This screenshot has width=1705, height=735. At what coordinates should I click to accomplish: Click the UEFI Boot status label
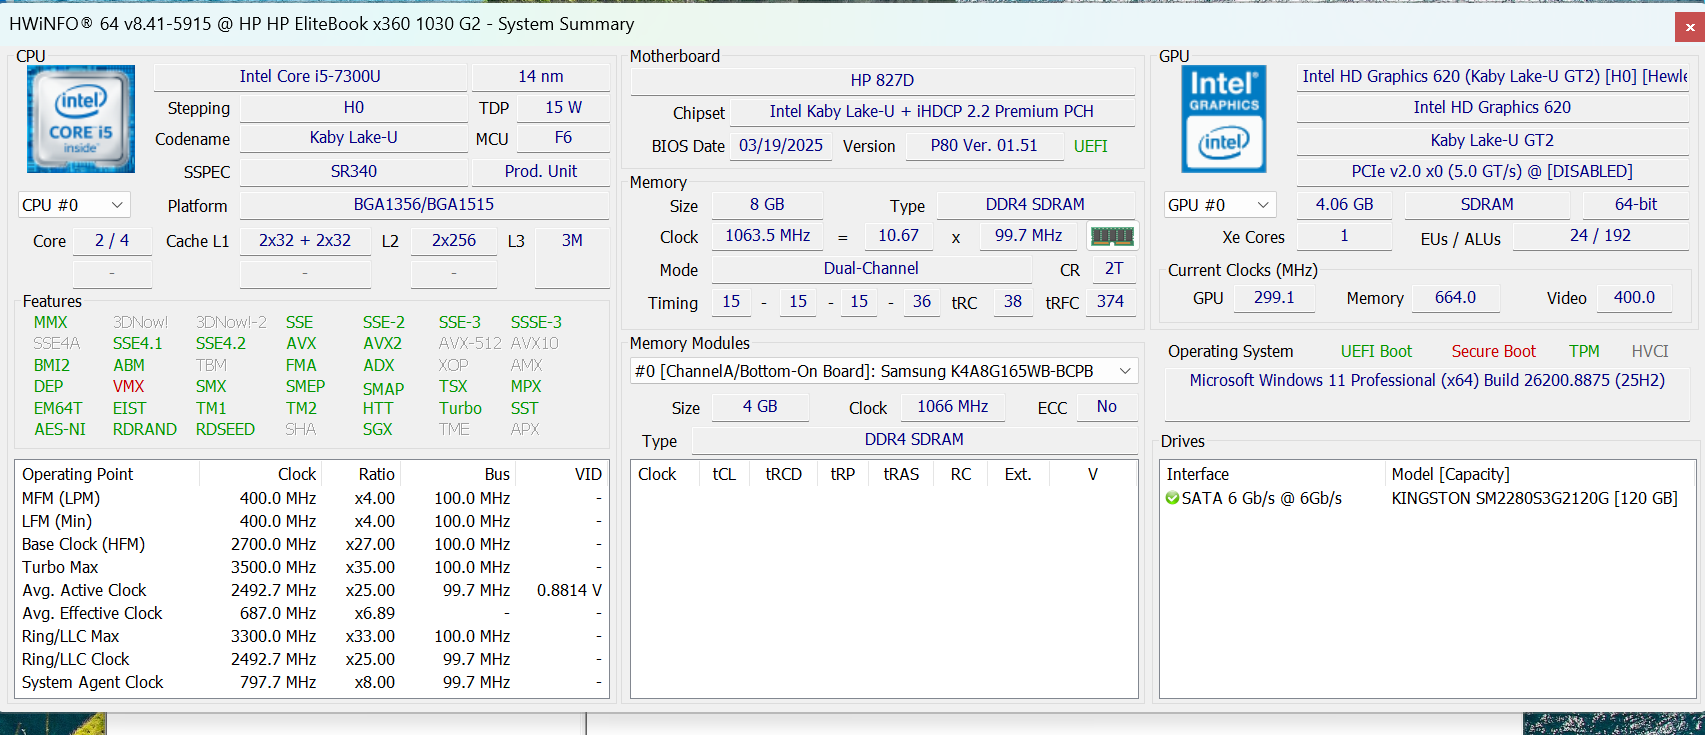pyautogui.click(x=1376, y=352)
